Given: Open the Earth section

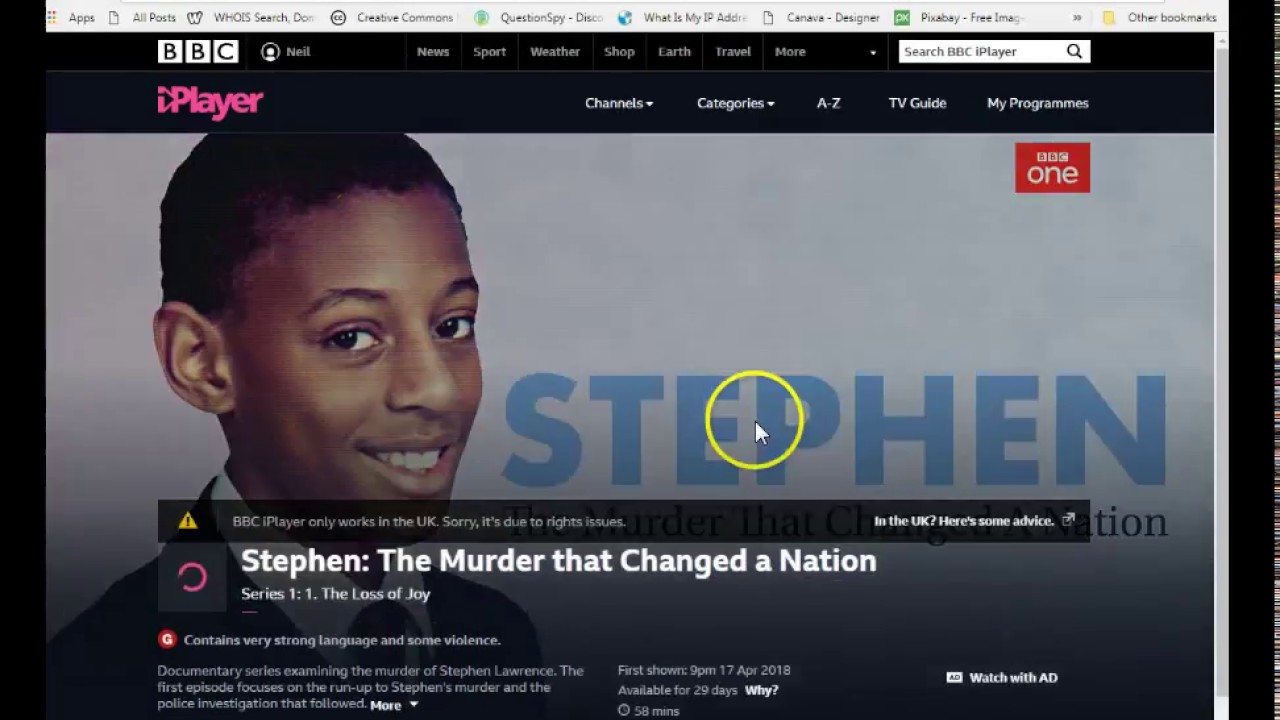Looking at the screenshot, I should click(x=674, y=51).
